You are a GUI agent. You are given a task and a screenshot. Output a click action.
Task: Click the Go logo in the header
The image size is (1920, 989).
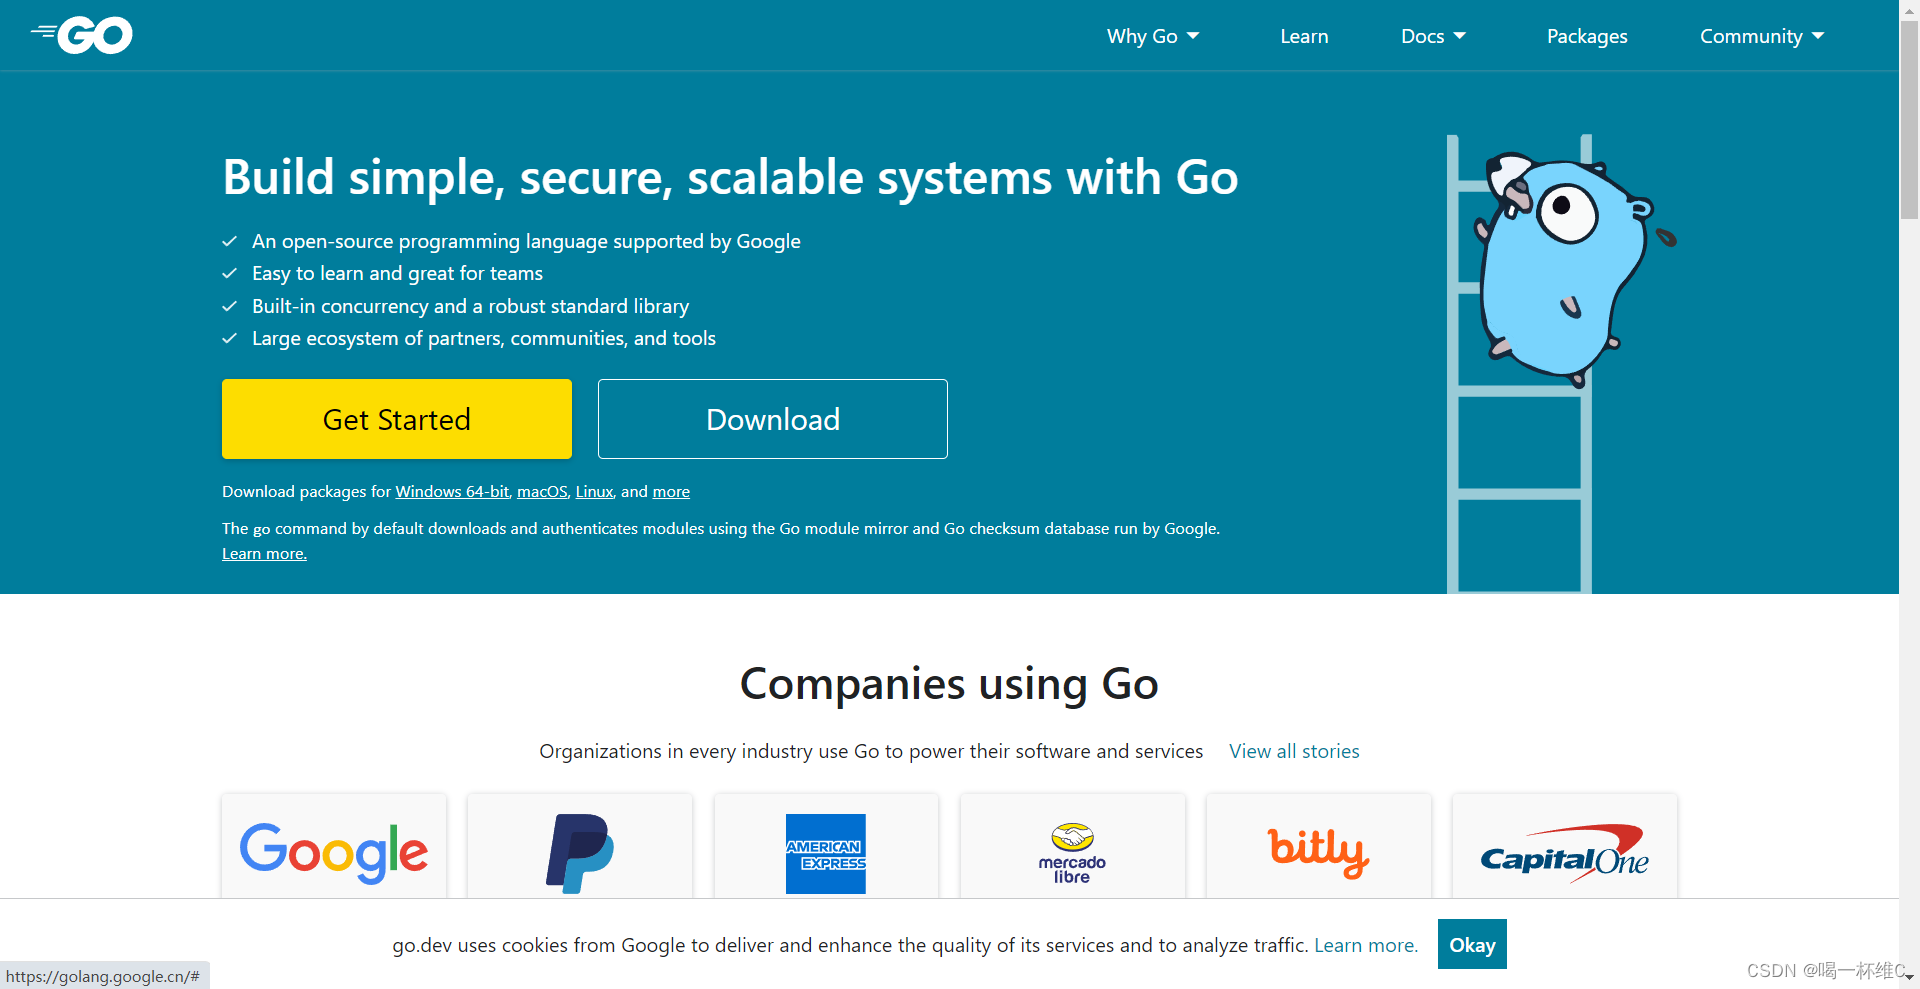coord(81,35)
